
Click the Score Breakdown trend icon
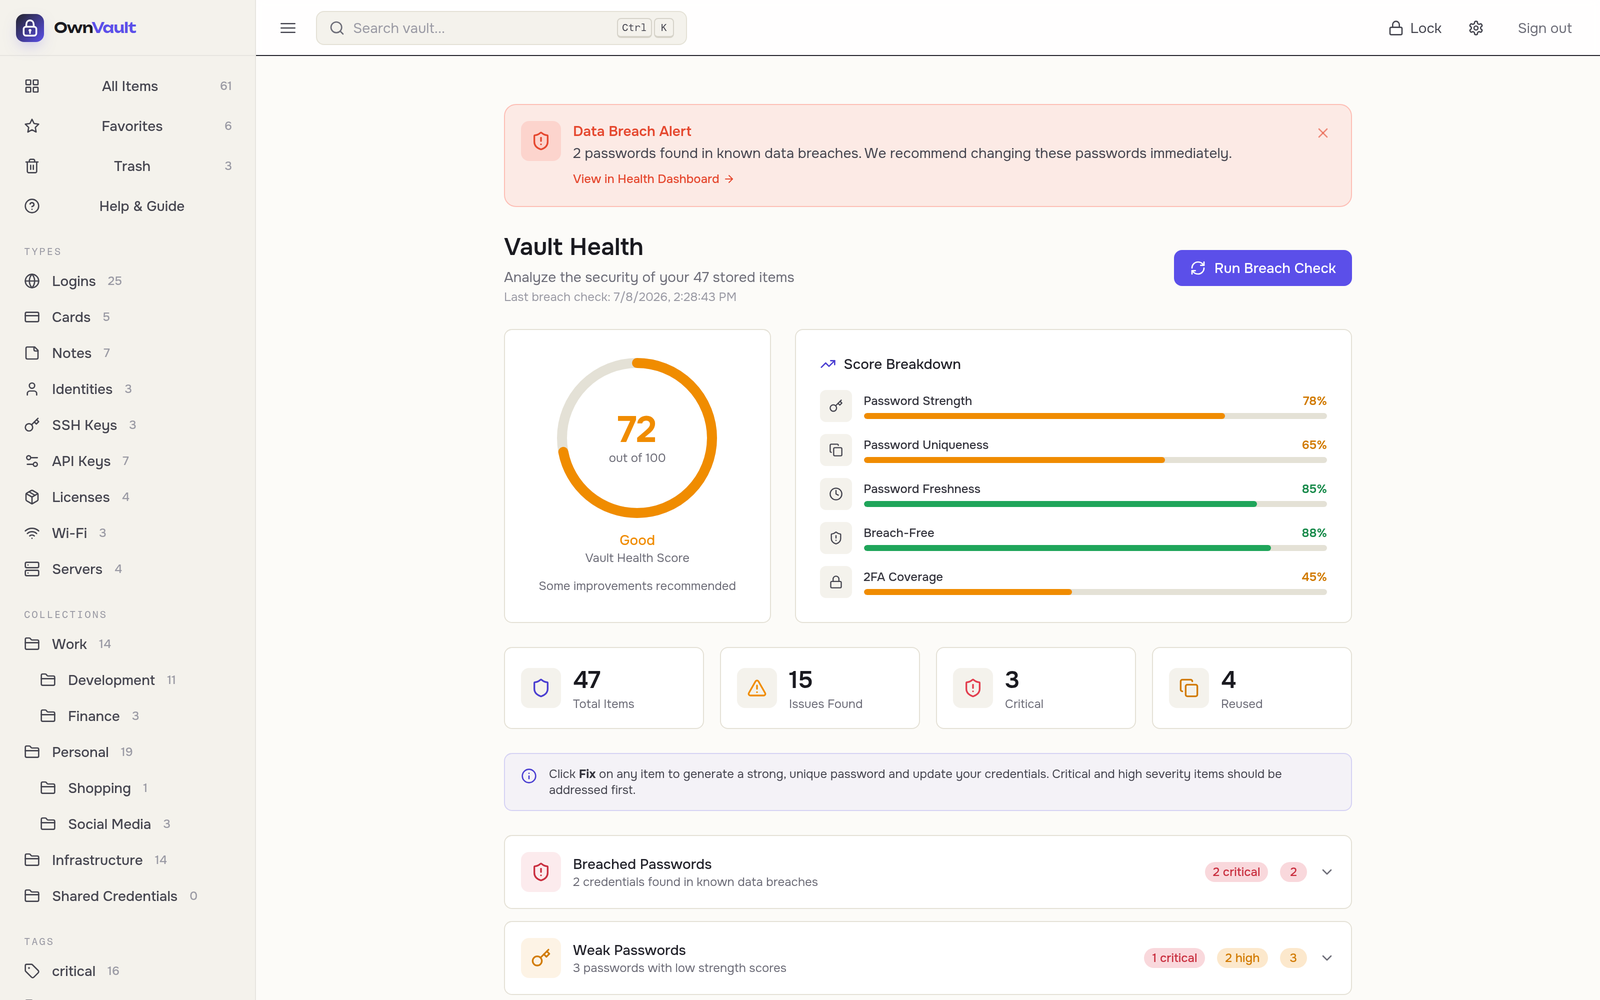(x=828, y=364)
